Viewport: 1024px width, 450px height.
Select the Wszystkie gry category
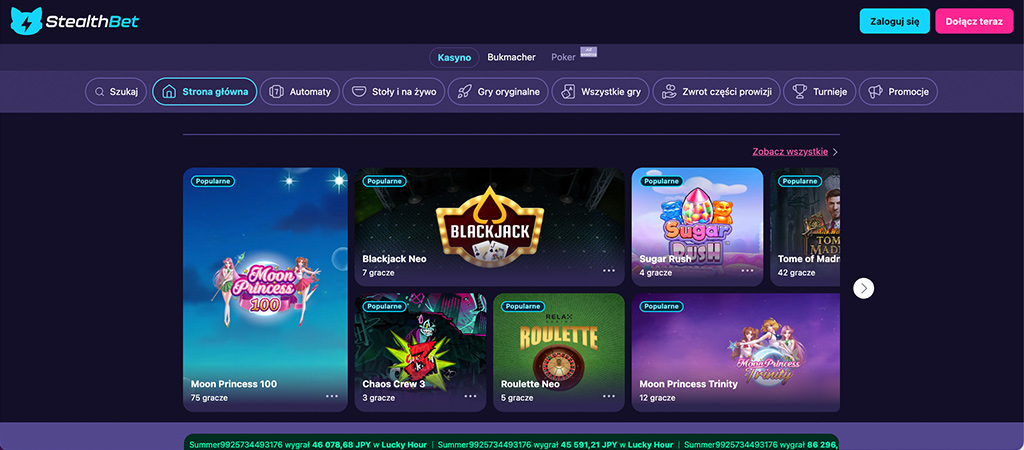(600, 91)
